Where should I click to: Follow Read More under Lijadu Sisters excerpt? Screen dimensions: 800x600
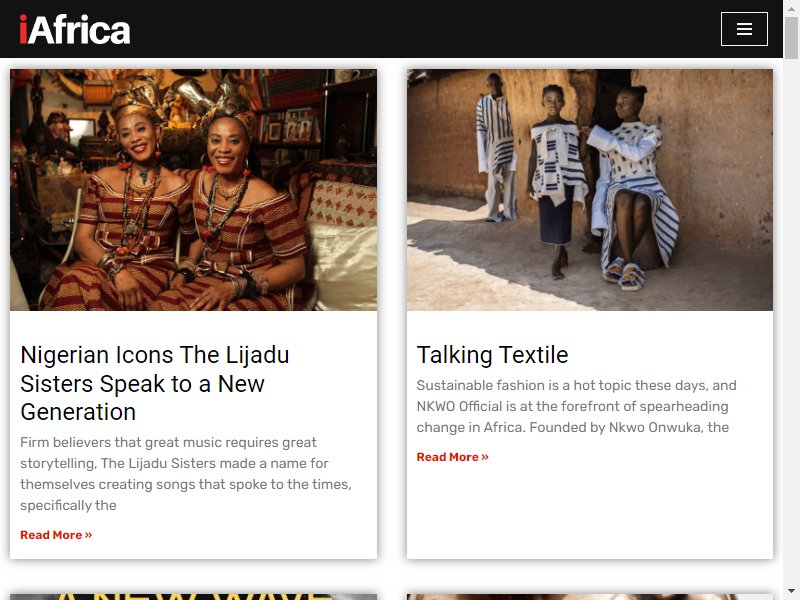(56, 535)
